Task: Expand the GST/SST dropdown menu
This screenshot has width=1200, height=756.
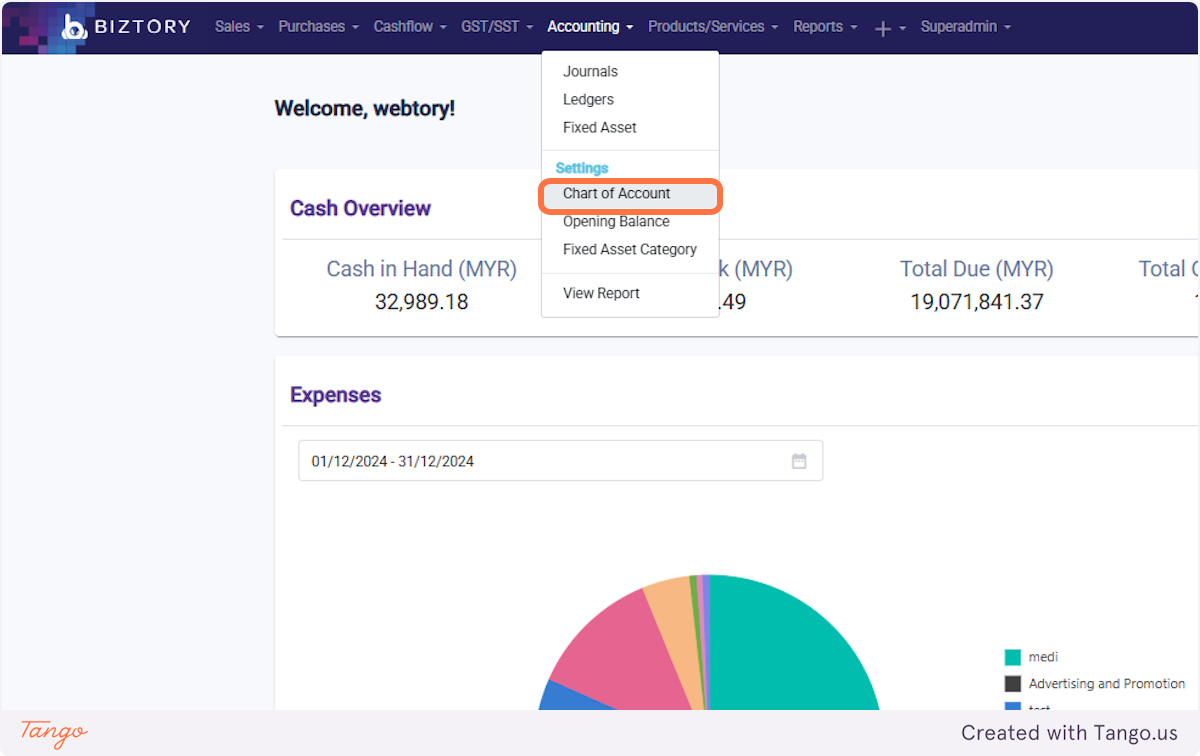Action: click(497, 27)
